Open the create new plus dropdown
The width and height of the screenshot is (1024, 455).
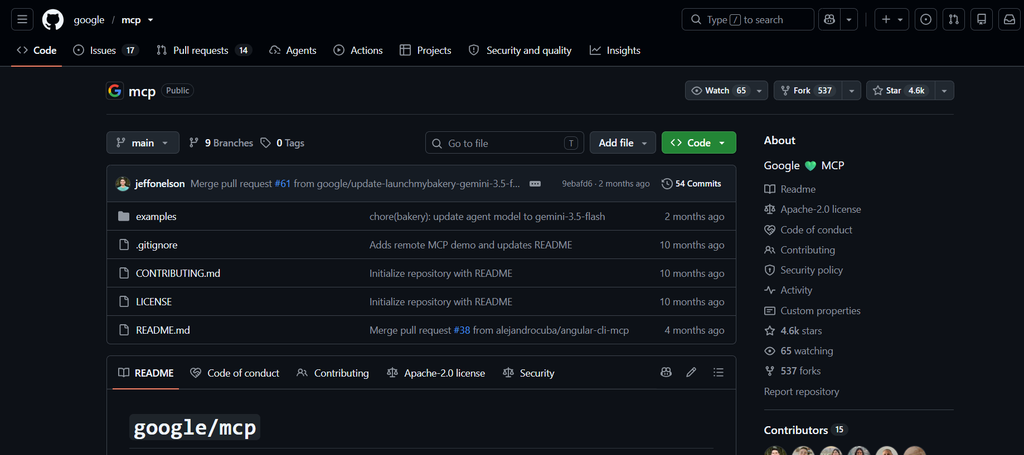[891, 20]
